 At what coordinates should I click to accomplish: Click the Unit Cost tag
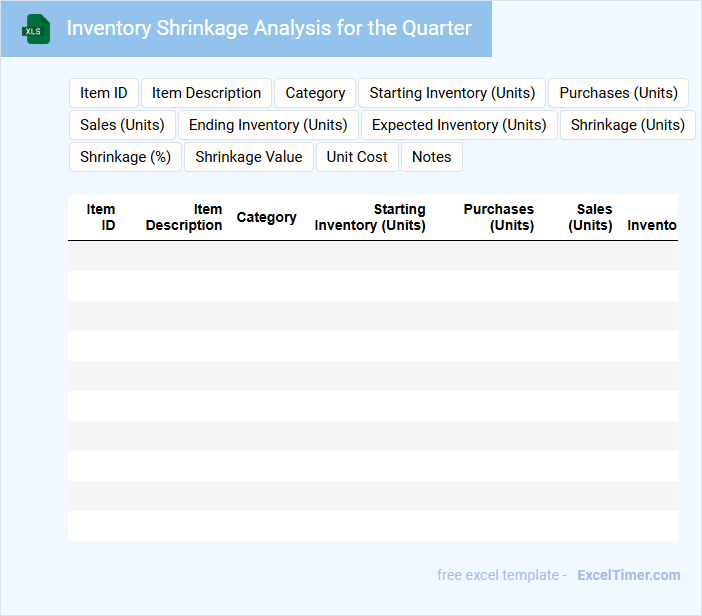(357, 157)
